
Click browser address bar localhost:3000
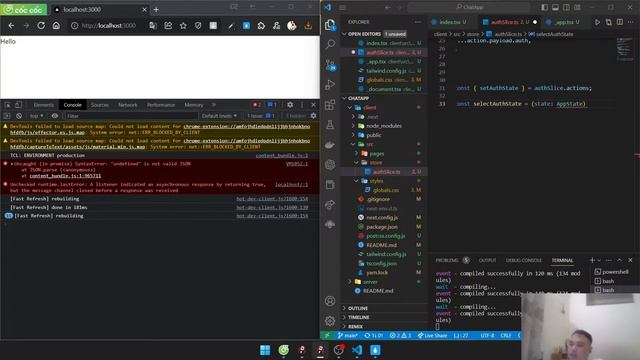[109, 26]
